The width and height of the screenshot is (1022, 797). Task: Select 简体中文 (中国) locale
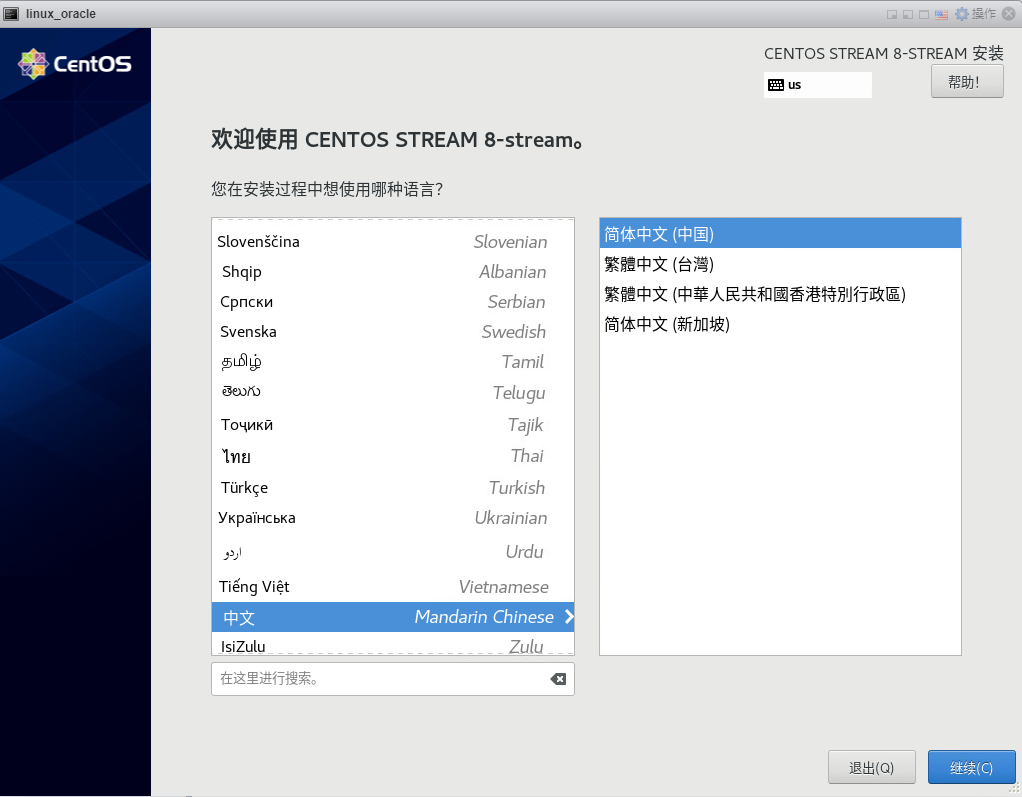click(780, 234)
